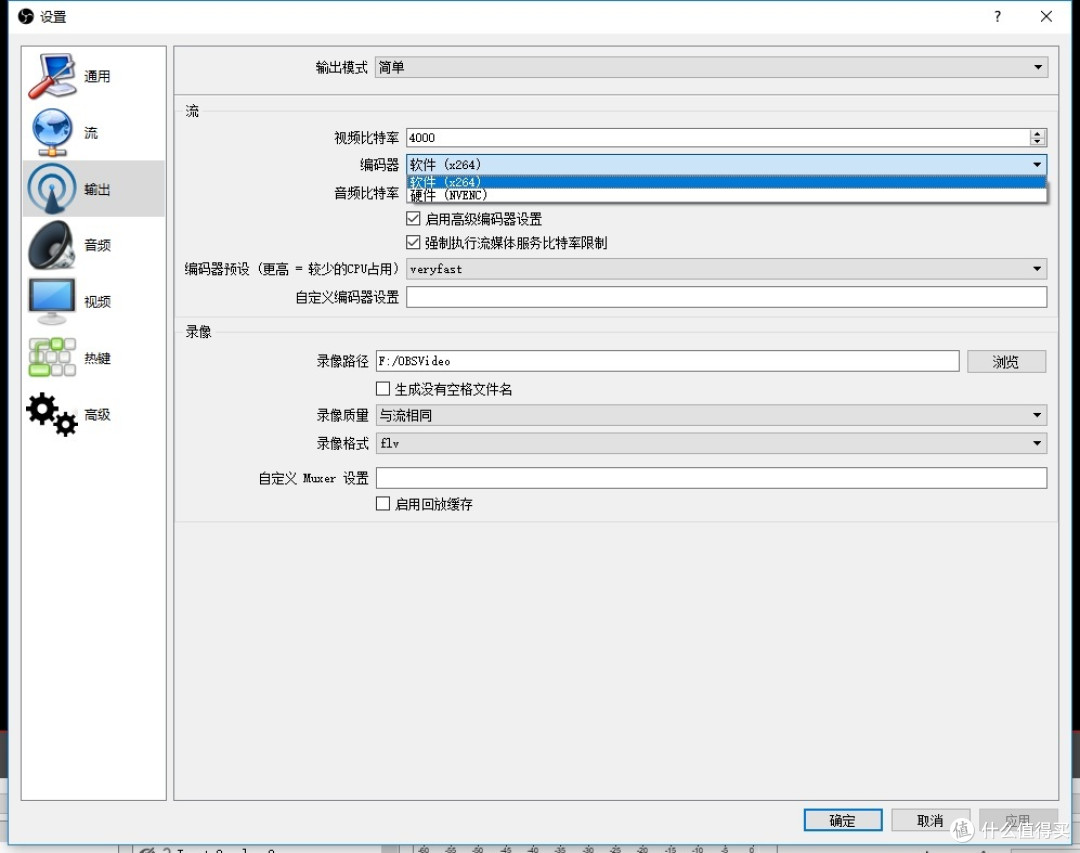Choose 软件 (x264) from encoder list
Viewport: 1080px width, 853px height.
(x=727, y=182)
